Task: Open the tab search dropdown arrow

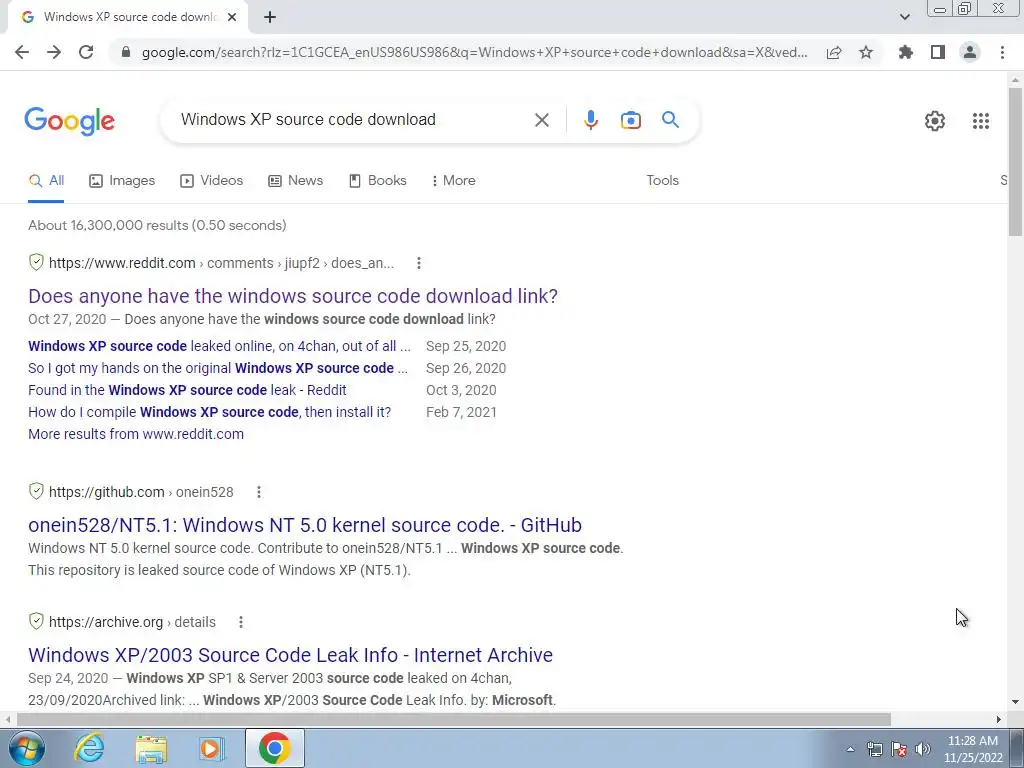Action: [x=904, y=18]
